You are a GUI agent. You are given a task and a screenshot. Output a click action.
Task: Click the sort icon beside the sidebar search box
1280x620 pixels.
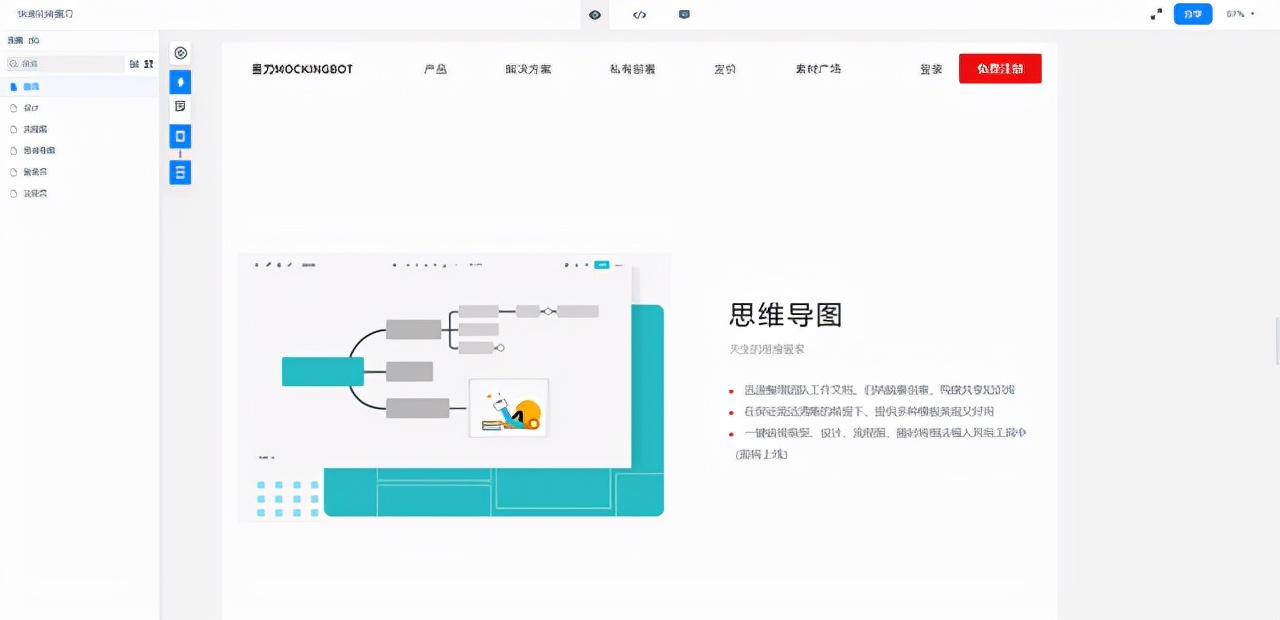pyautogui.click(x=146, y=63)
